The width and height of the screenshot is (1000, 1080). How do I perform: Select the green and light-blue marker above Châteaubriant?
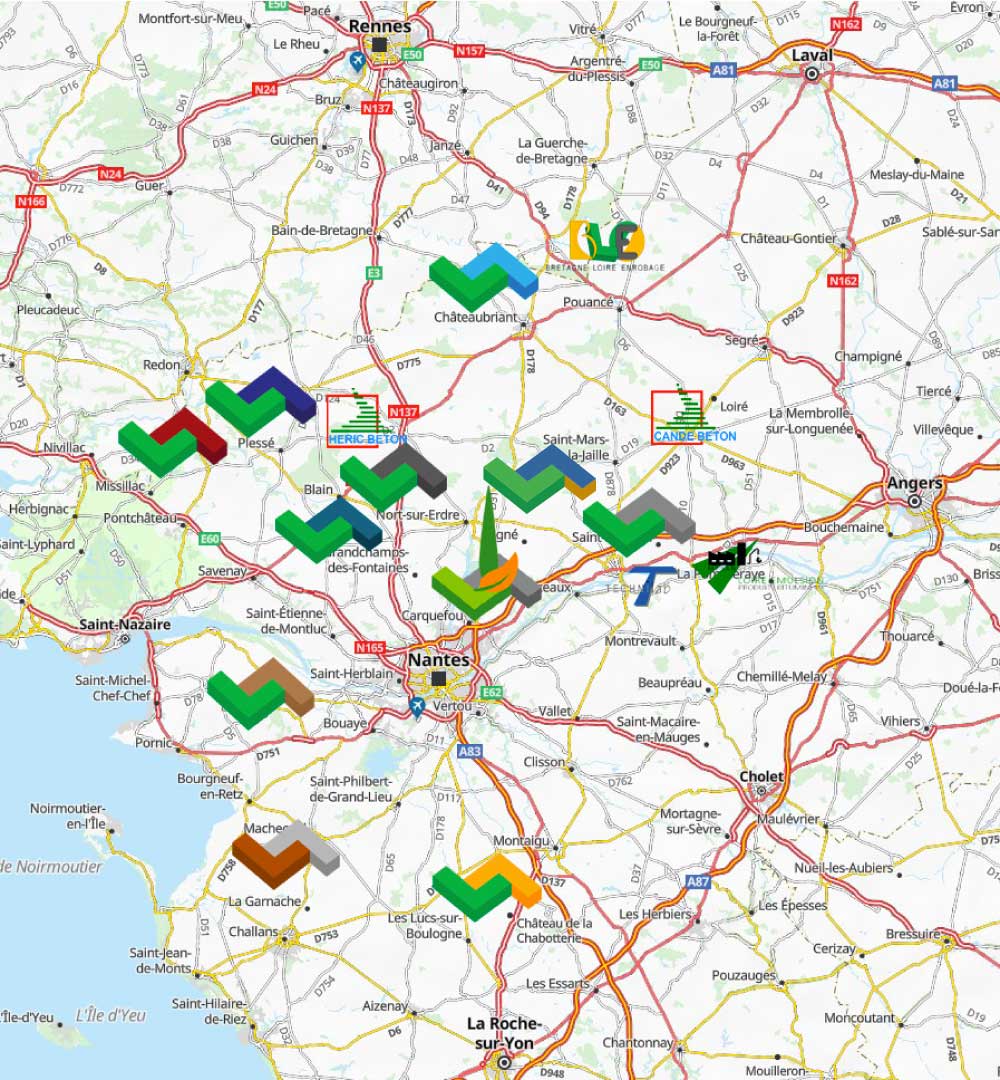pyautogui.click(x=483, y=277)
